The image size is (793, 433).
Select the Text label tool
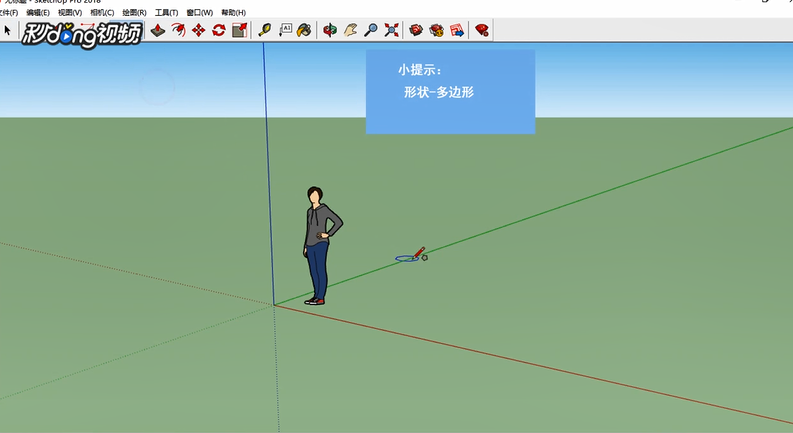(285, 30)
